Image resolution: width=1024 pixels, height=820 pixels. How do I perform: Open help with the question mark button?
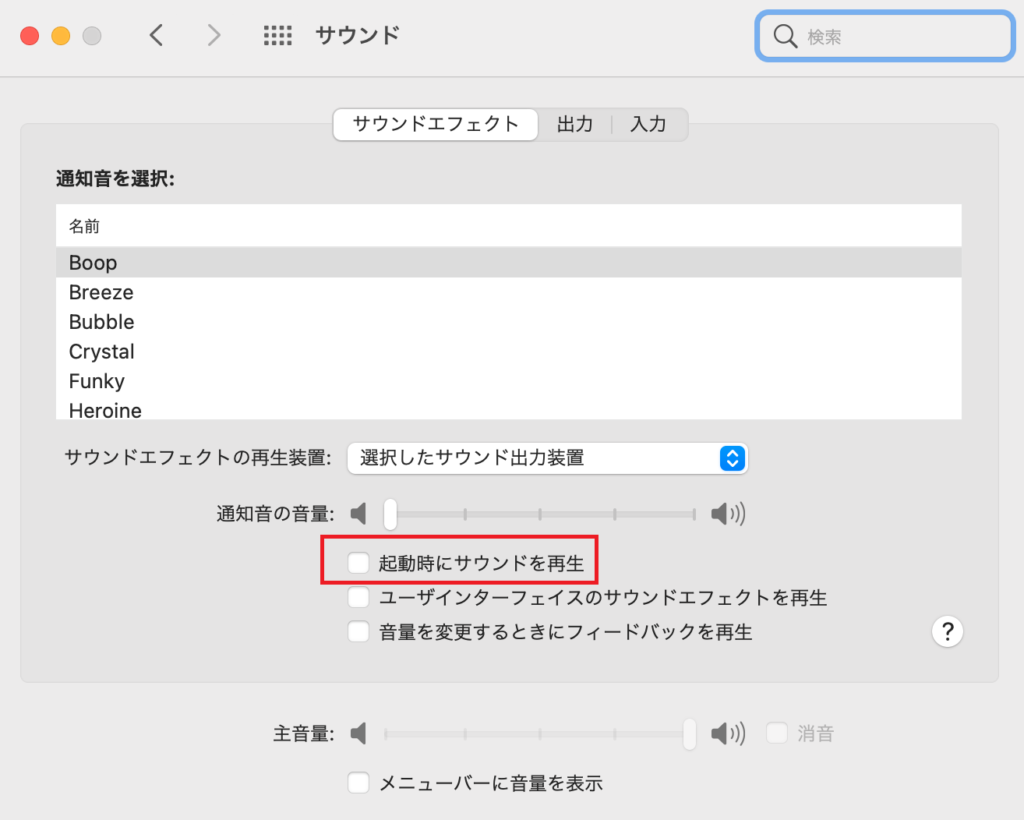(x=948, y=631)
